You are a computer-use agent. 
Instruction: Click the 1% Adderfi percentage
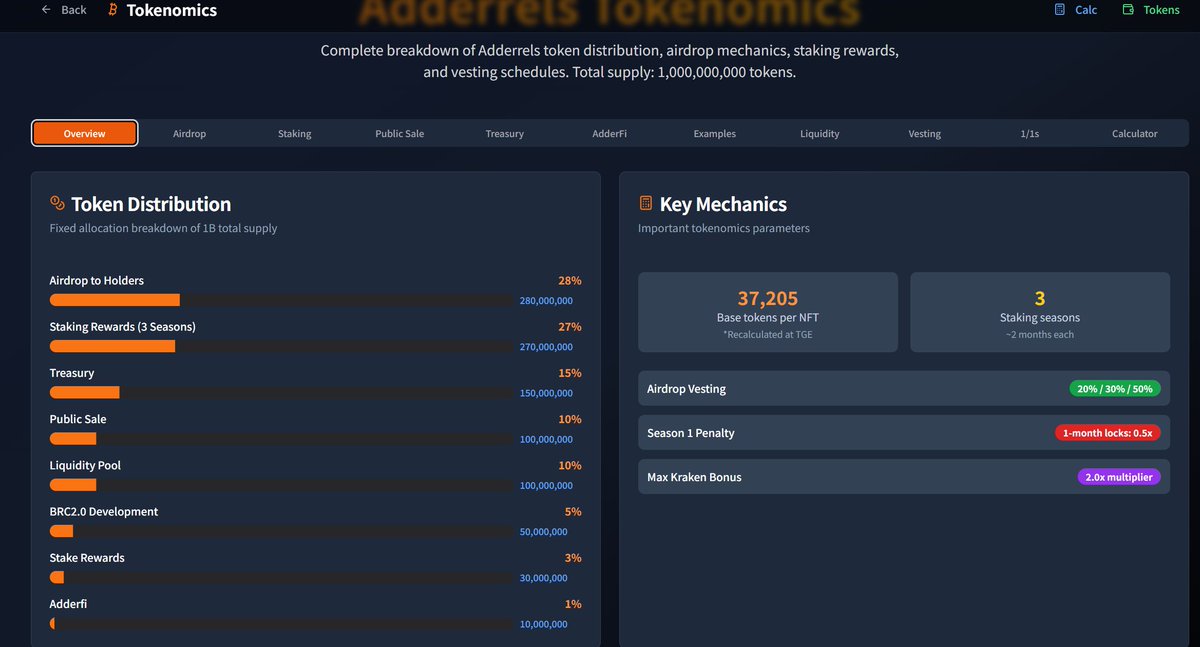click(x=573, y=604)
